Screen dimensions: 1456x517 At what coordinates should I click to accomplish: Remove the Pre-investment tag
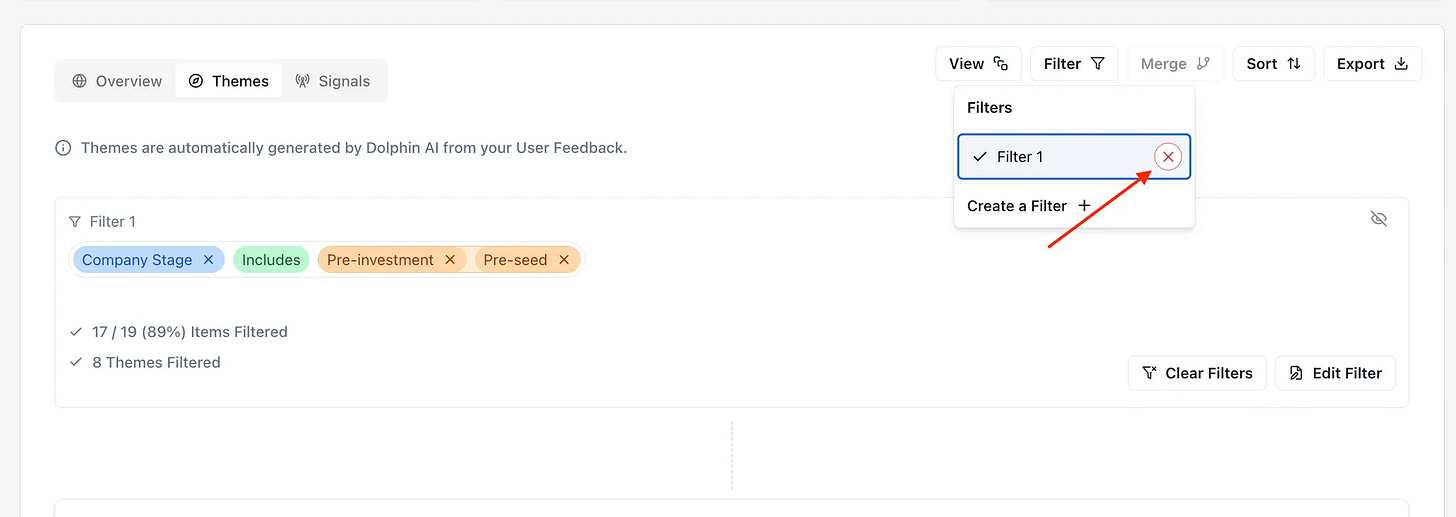click(450, 260)
